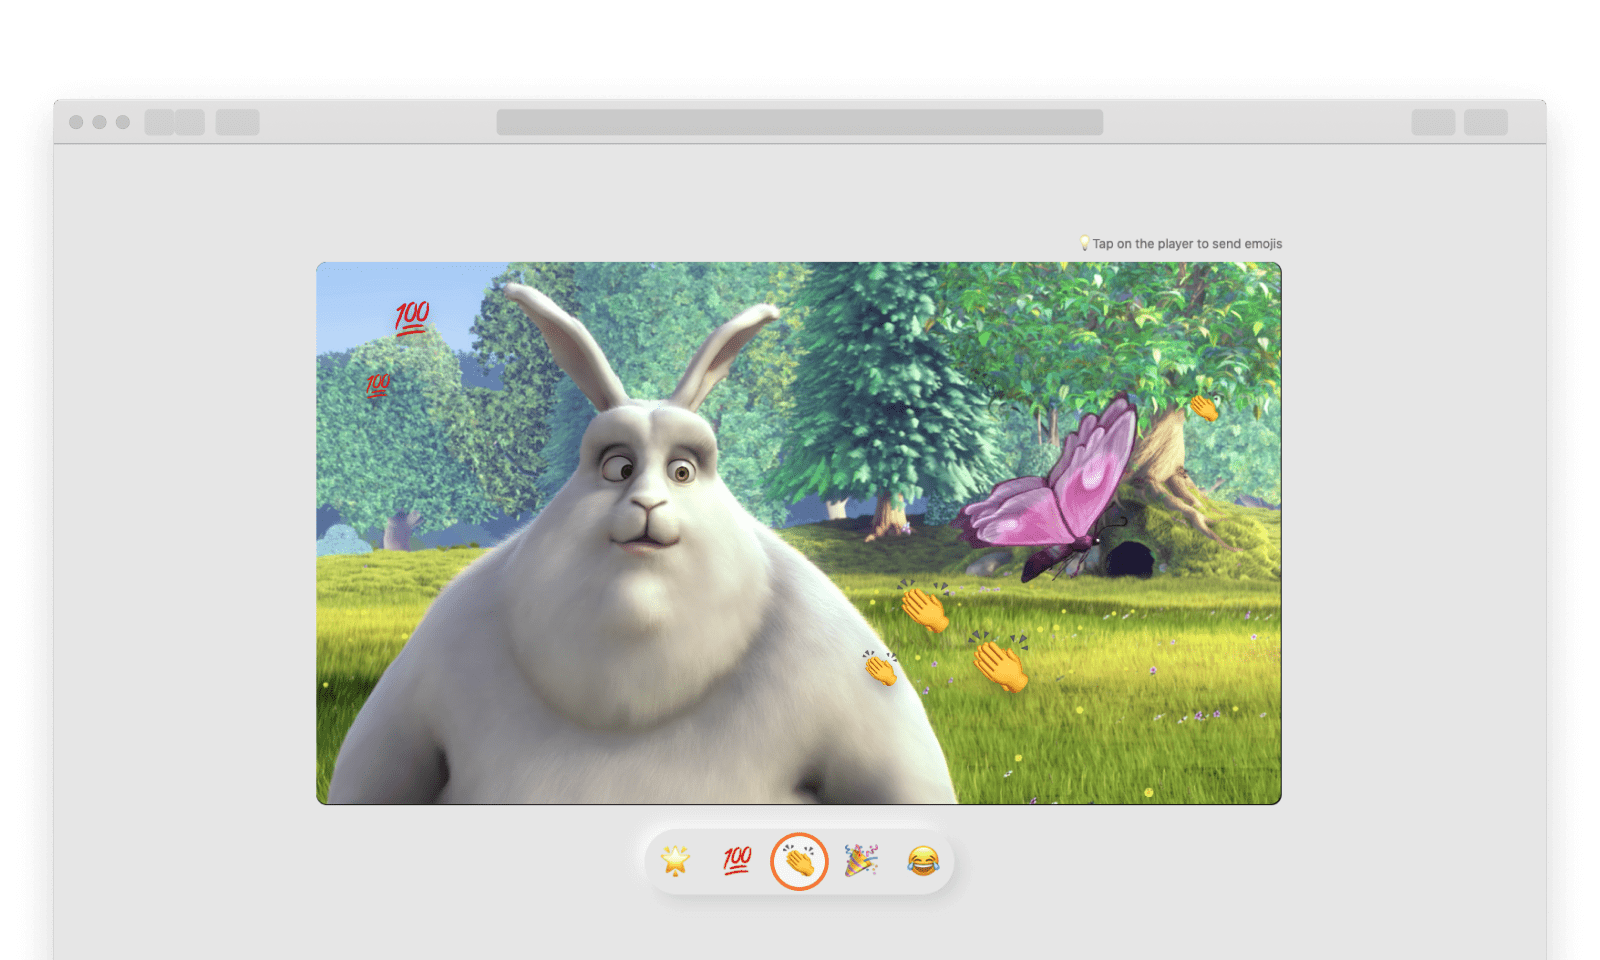Click the lightbulb icon beside the tip text
Screen dimensions: 1600x960
click(1084, 243)
